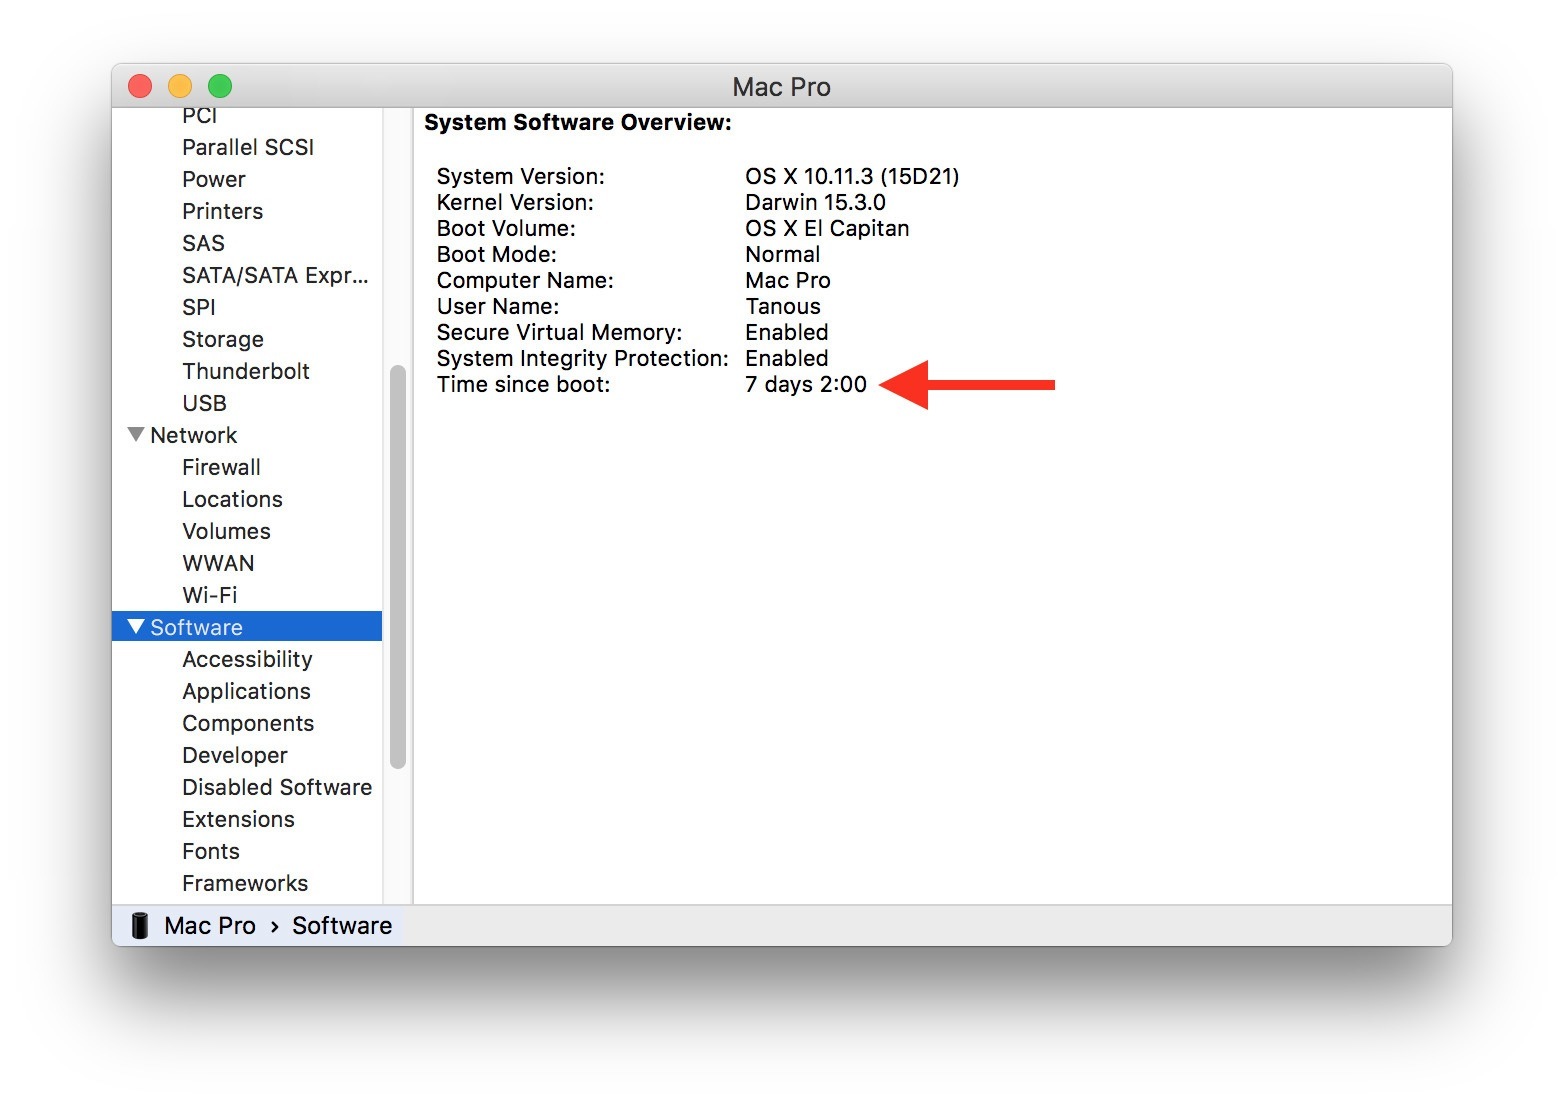Click the Computer Name value Mac Pro
The image size is (1564, 1106).
788,280
